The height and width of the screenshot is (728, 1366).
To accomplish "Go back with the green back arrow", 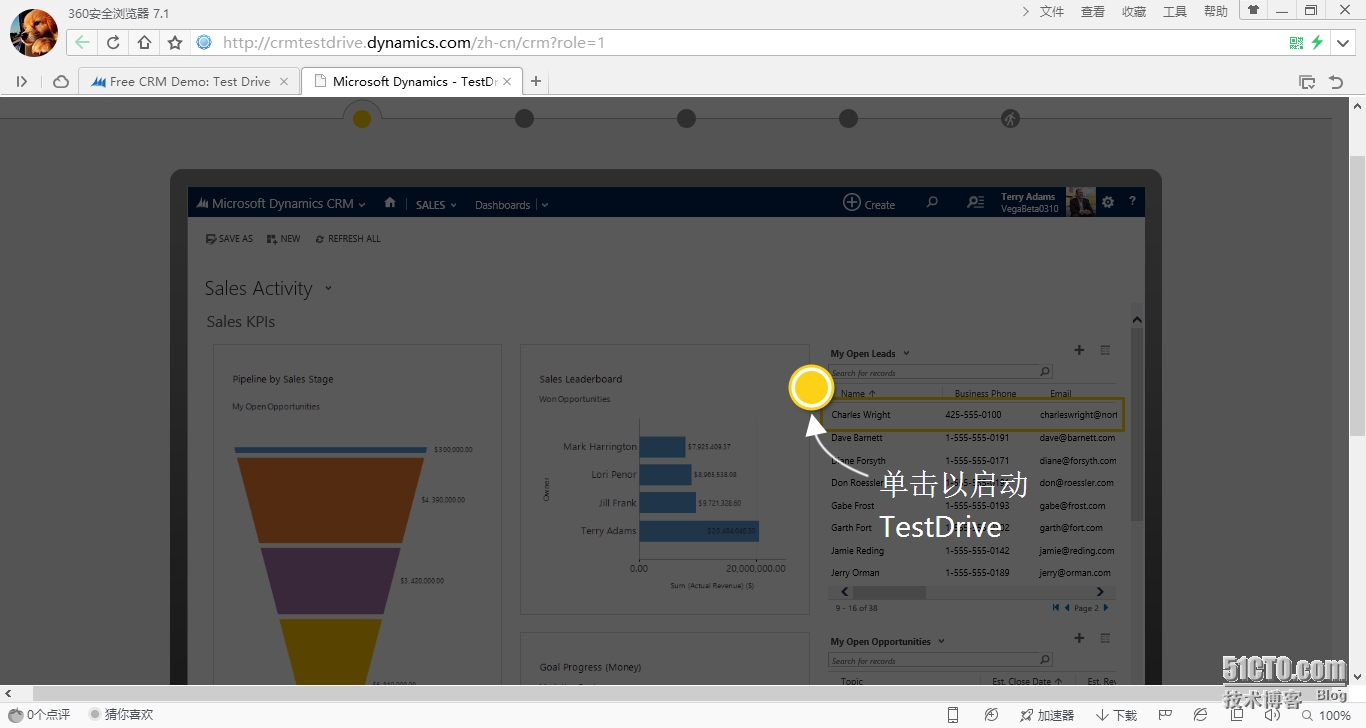I will point(82,42).
